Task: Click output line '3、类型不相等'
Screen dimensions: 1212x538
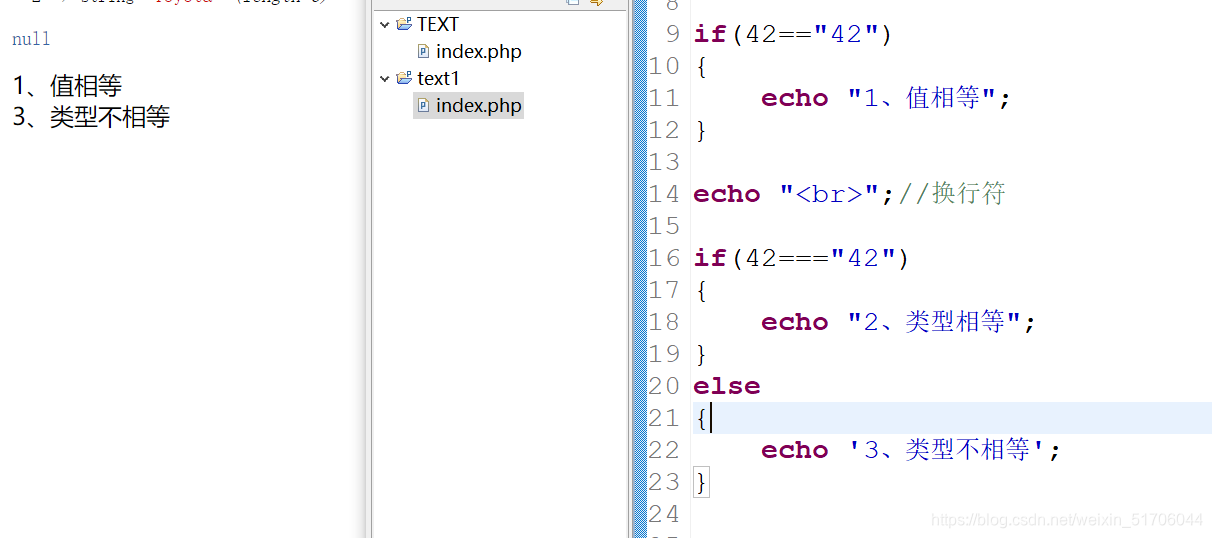Action: [x=91, y=117]
